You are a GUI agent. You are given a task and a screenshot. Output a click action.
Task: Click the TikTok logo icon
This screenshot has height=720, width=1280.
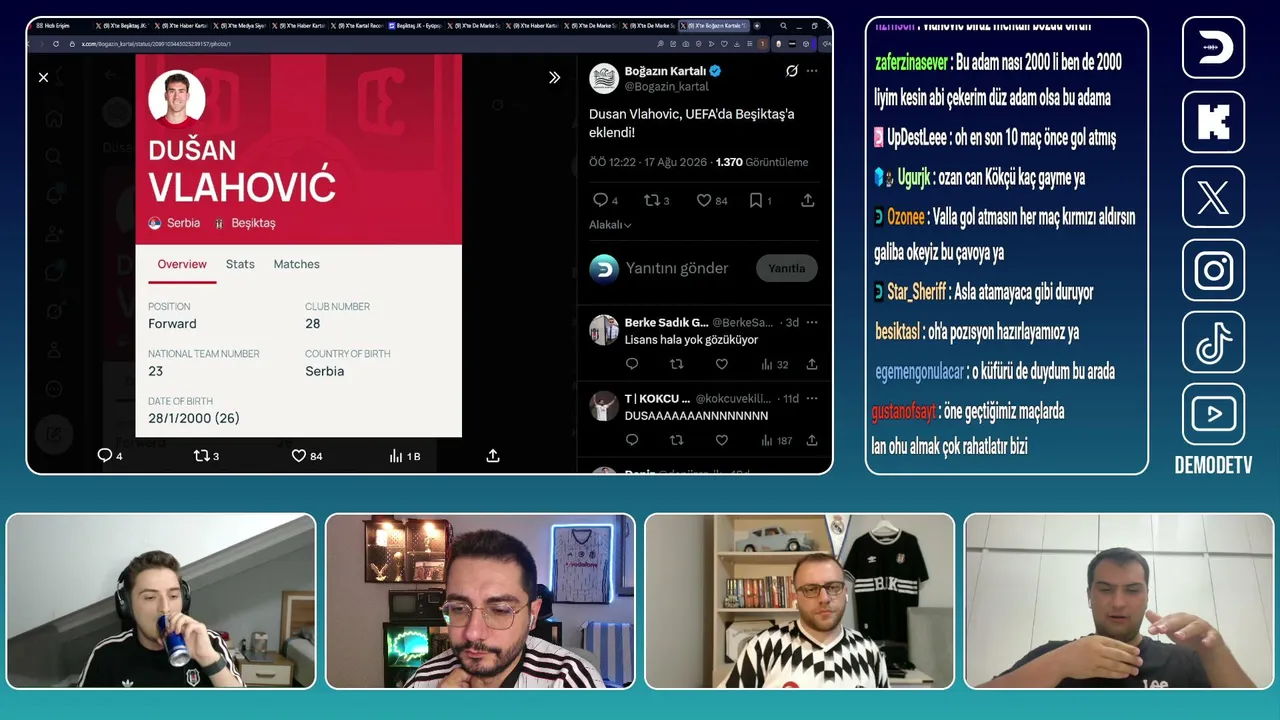[1213, 342]
